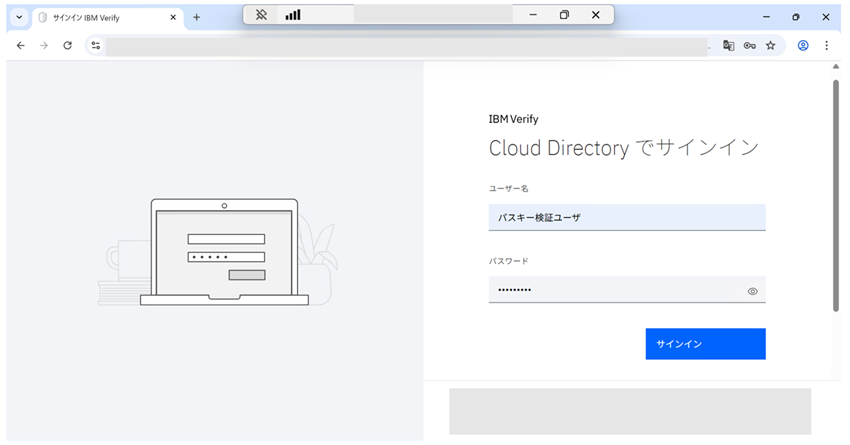Viewport: 850px width, 445px height.
Task: Click the signal strength bars icon
Action: [x=293, y=15]
